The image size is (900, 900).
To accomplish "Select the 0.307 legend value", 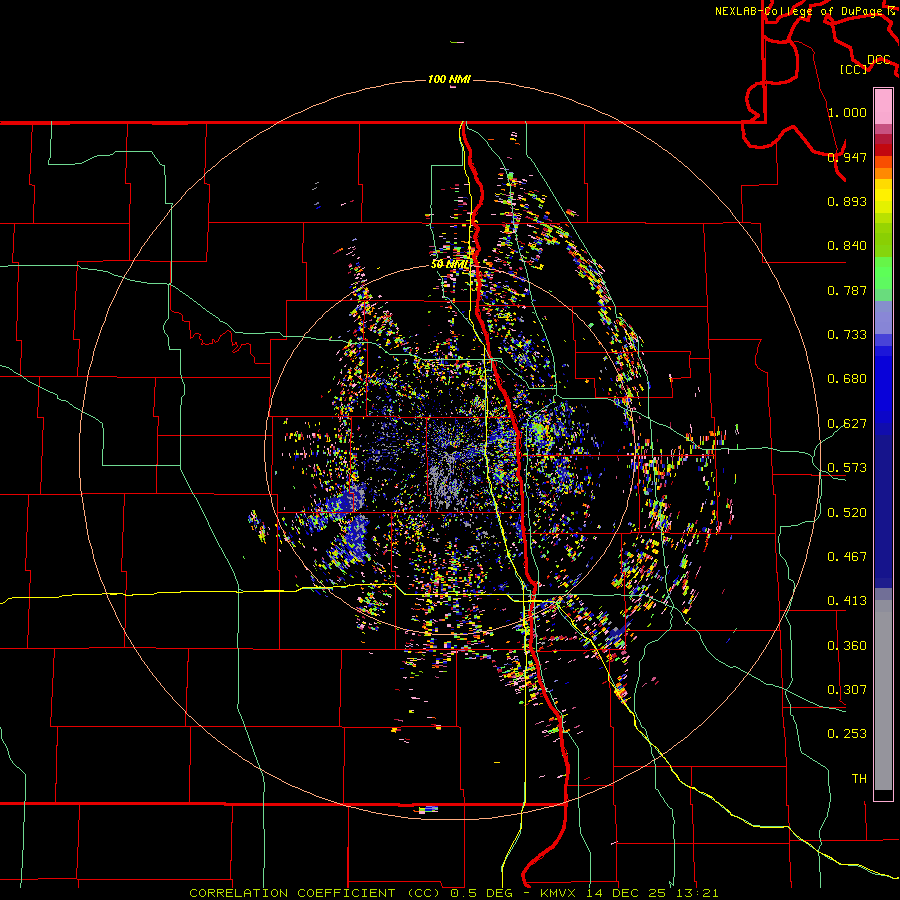I will click(x=847, y=690).
